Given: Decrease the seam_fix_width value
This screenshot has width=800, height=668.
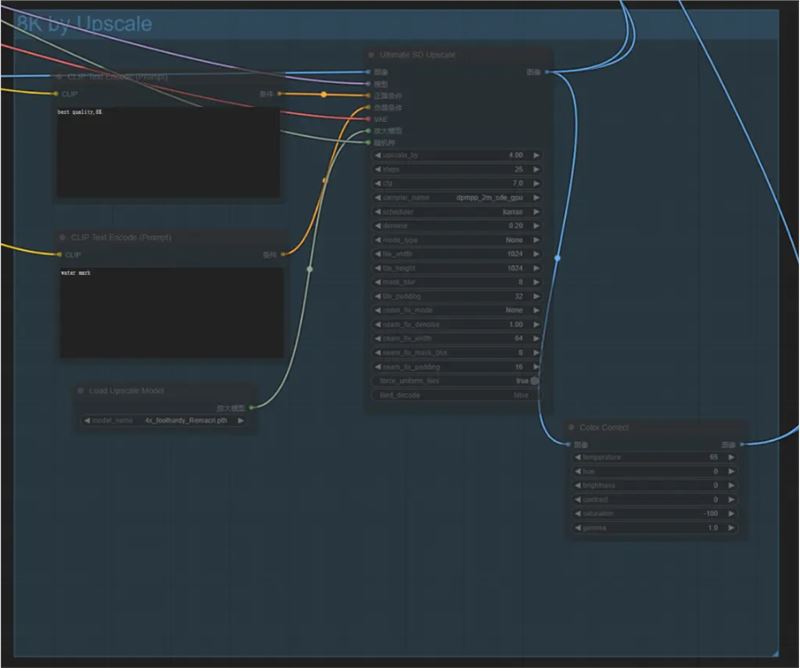Looking at the screenshot, I should click(x=378, y=338).
